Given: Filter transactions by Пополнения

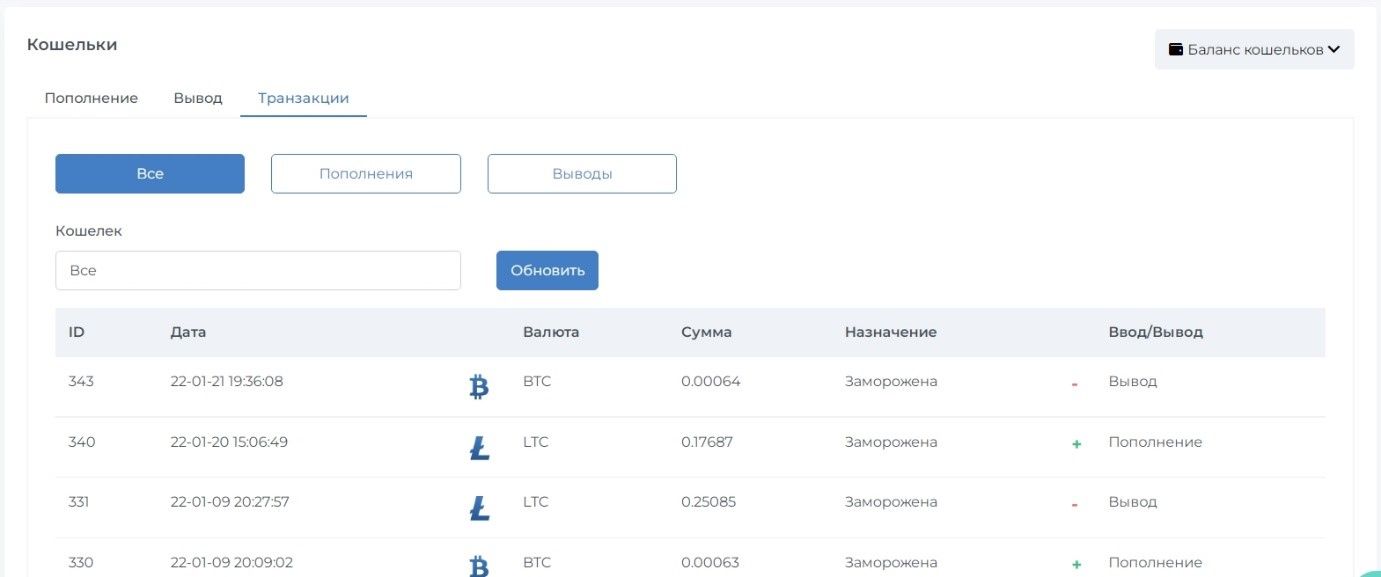Looking at the screenshot, I should click(366, 173).
